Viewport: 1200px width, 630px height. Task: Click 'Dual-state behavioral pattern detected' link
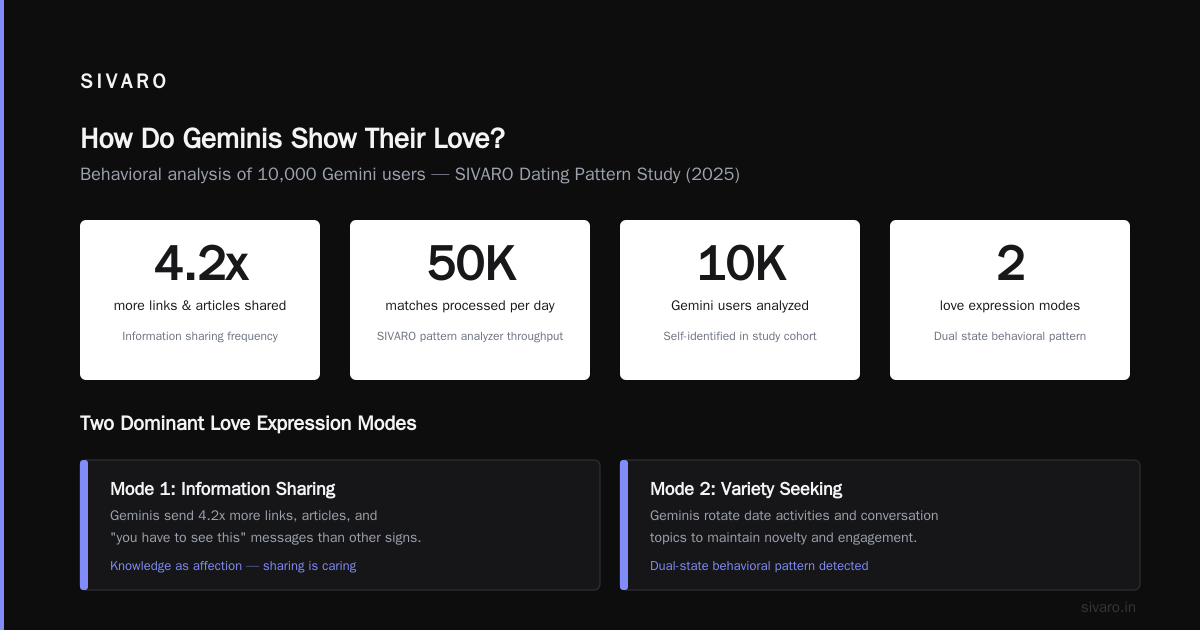(x=759, y=566)
